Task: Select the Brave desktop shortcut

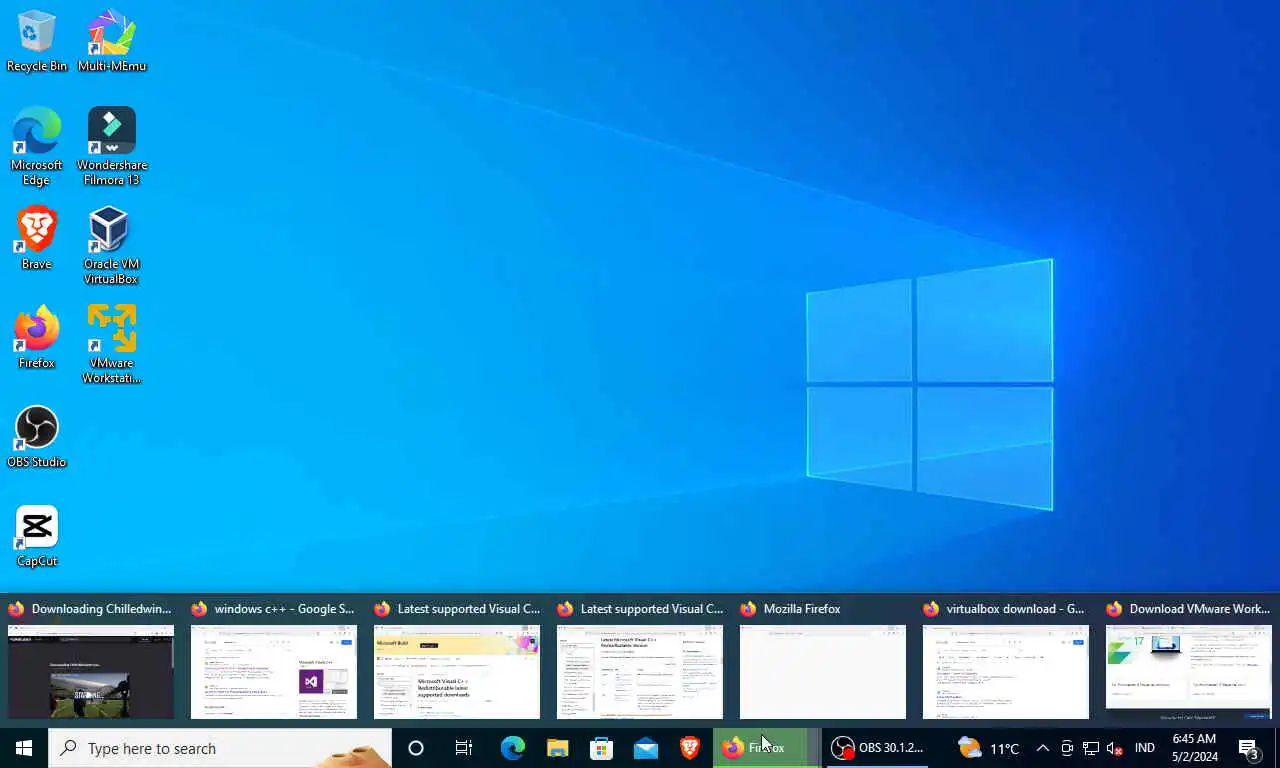Action: click(36, 239)
